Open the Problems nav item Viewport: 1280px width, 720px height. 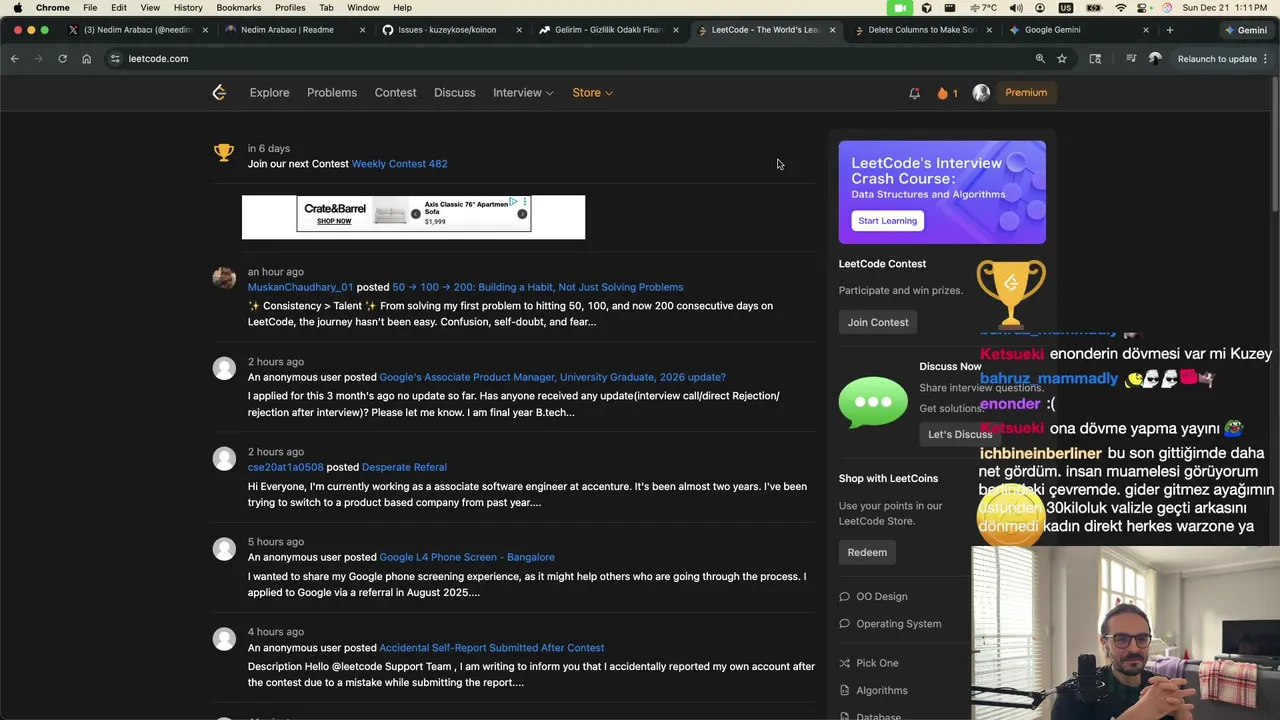coord(332,93)
